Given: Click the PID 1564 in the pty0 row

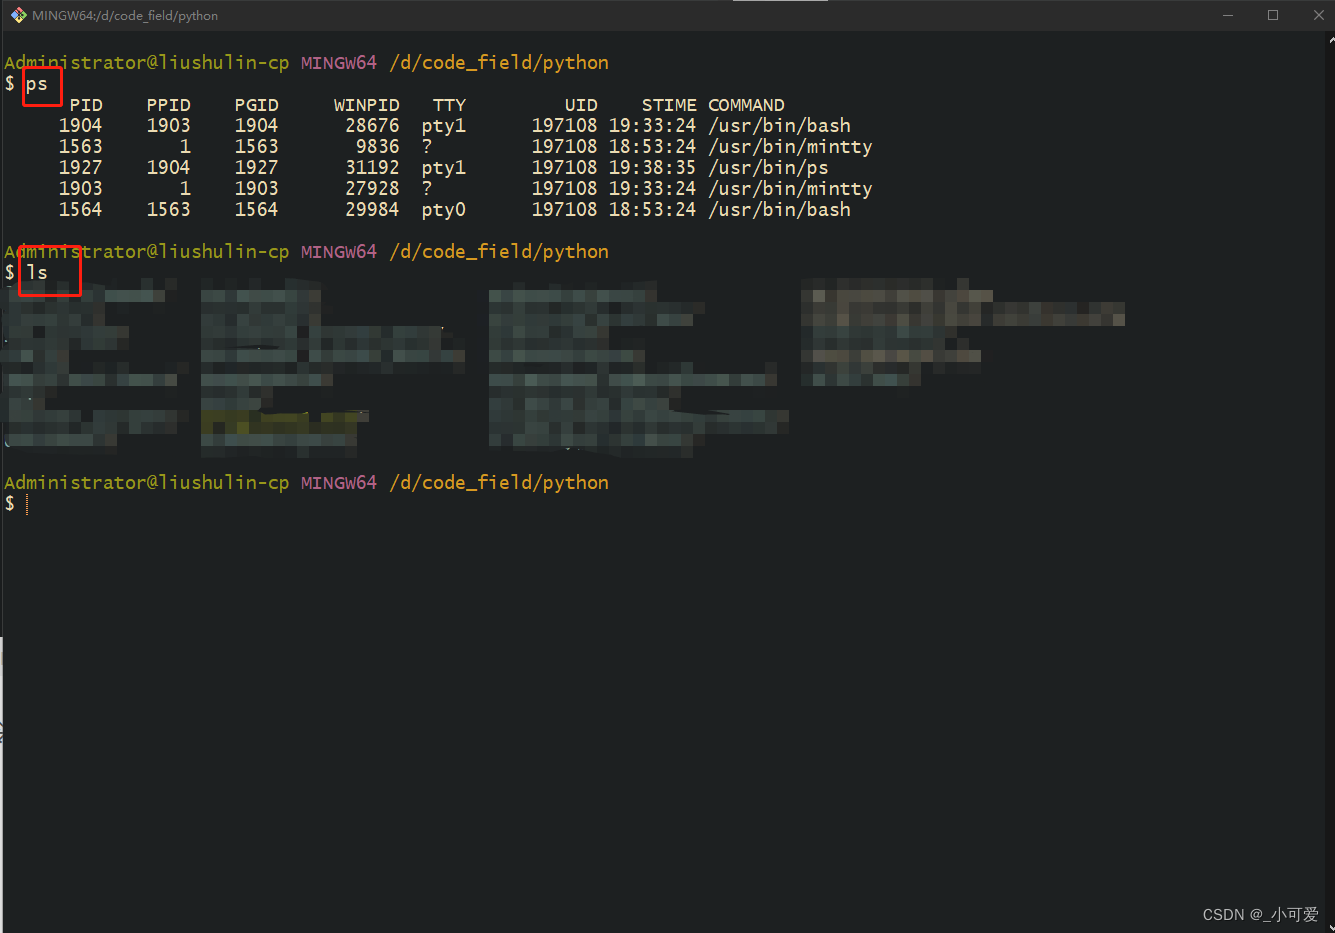Looking at the screenshot, I should click(81, 209).
